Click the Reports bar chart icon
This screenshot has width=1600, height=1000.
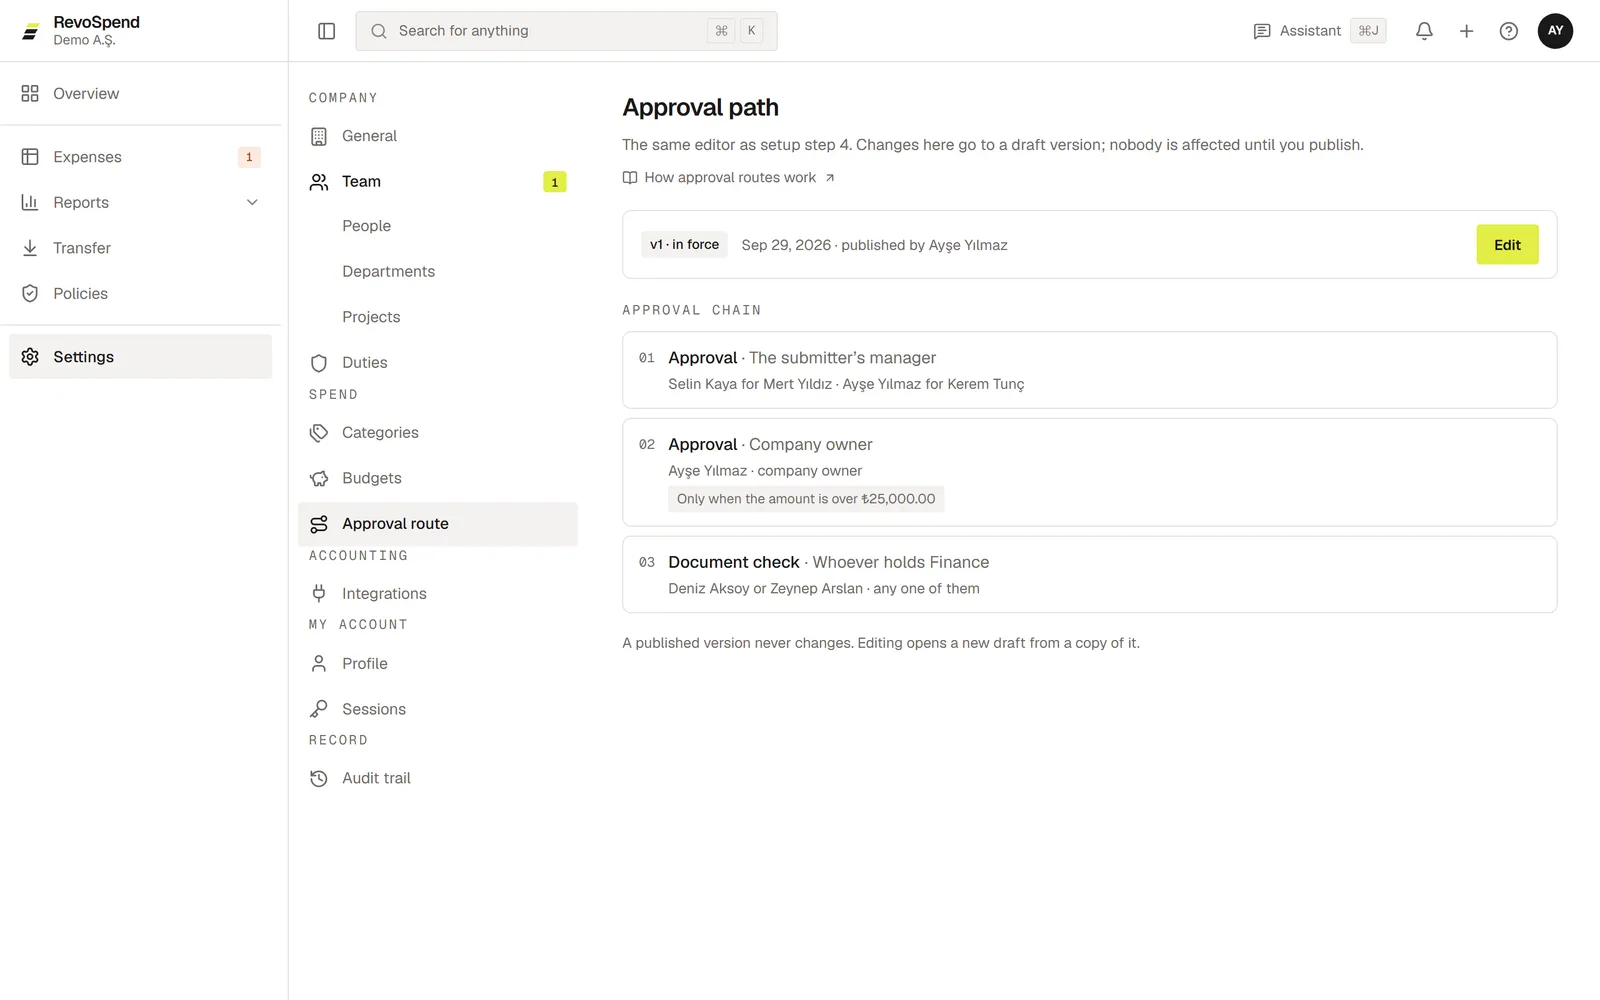30,202
